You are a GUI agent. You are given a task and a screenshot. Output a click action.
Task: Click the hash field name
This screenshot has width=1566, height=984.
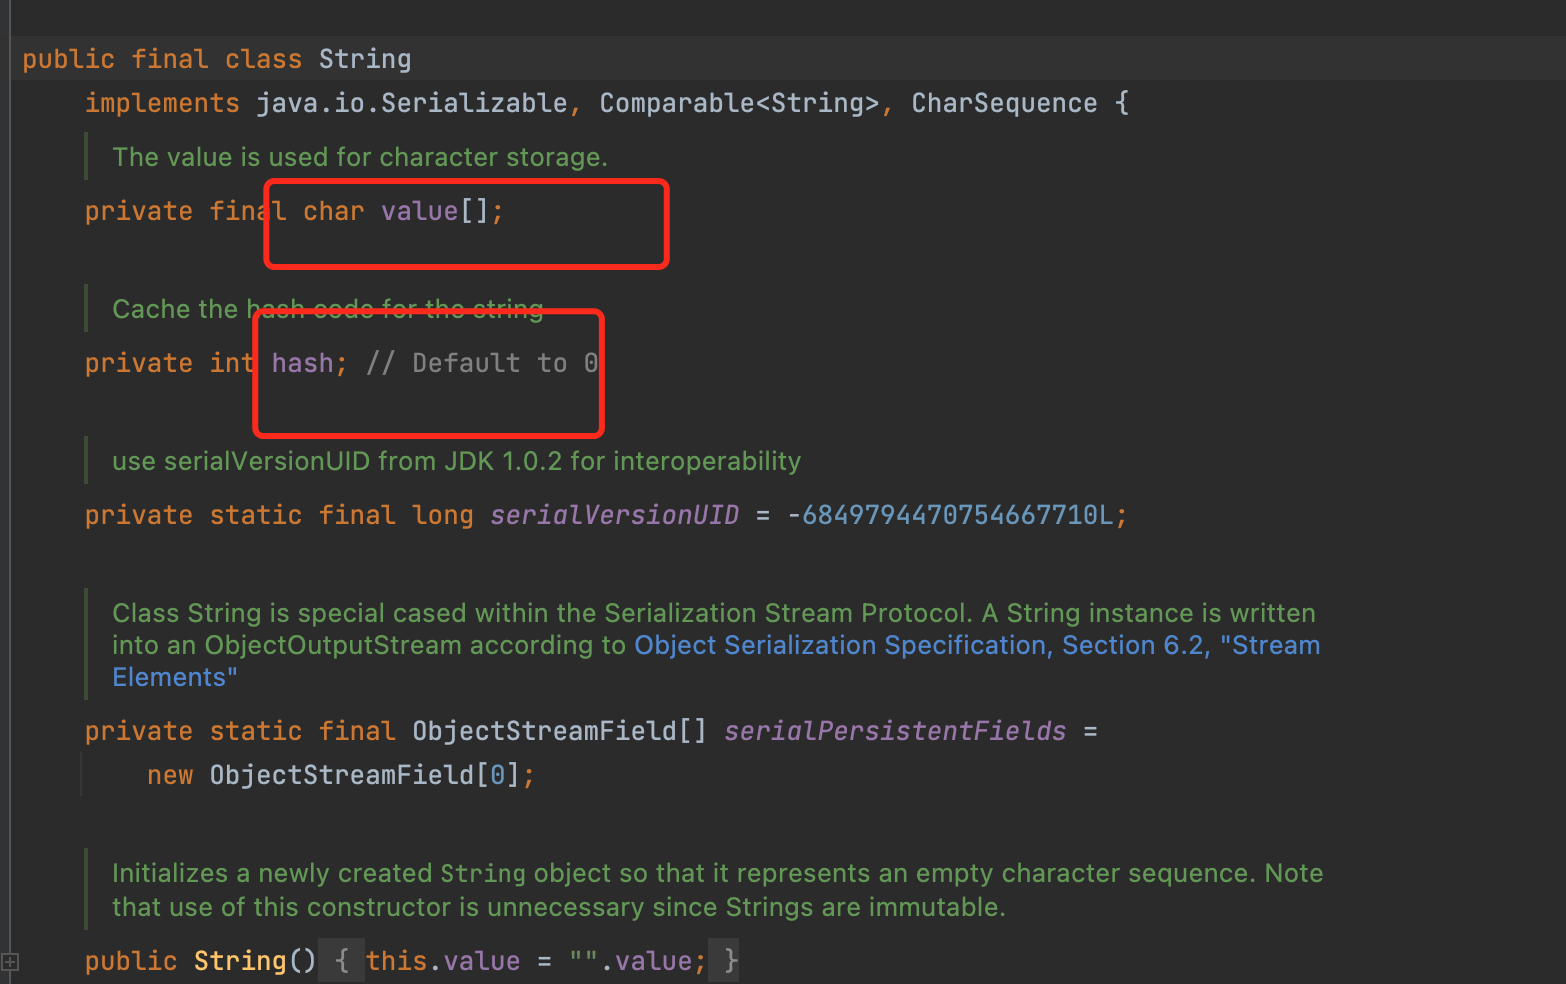click(302, 363)
